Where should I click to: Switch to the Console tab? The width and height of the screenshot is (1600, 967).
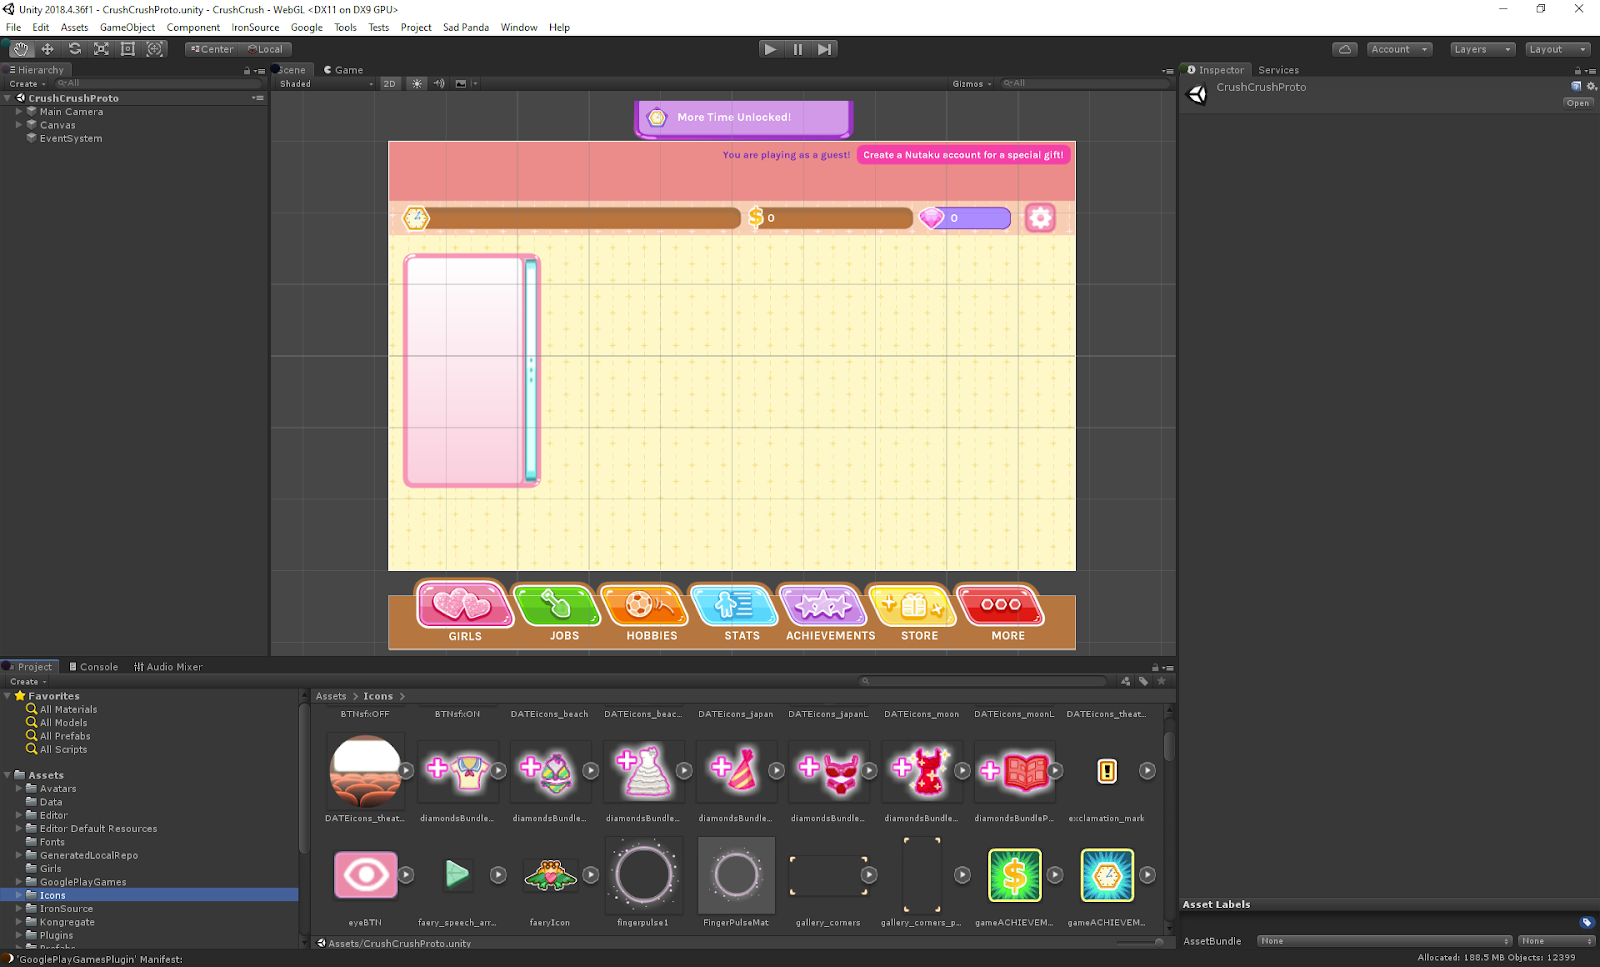(x=93, y=667)
